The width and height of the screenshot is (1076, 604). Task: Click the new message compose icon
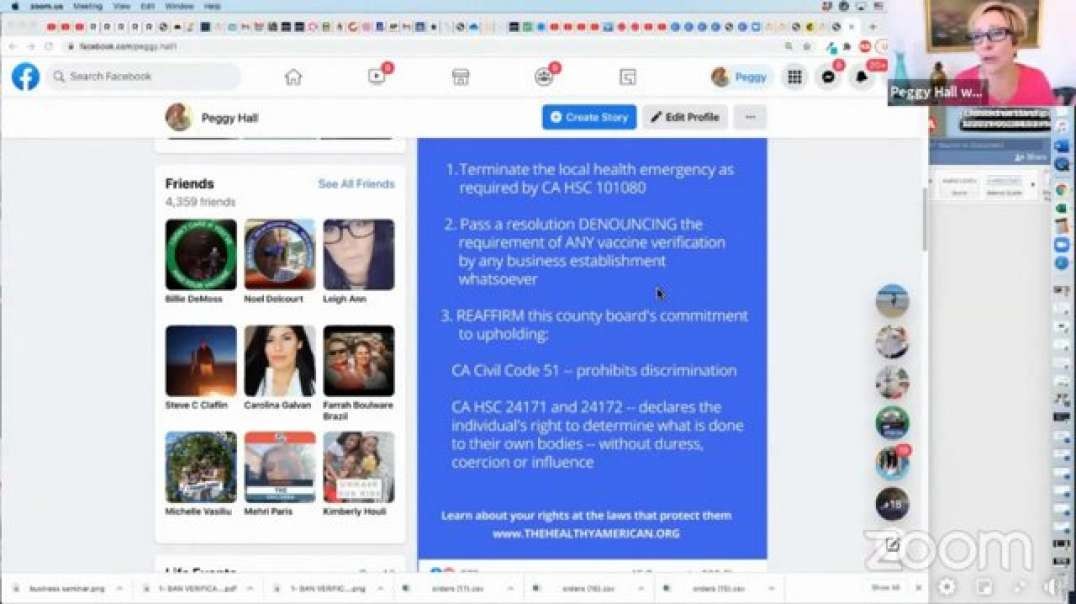892,545
